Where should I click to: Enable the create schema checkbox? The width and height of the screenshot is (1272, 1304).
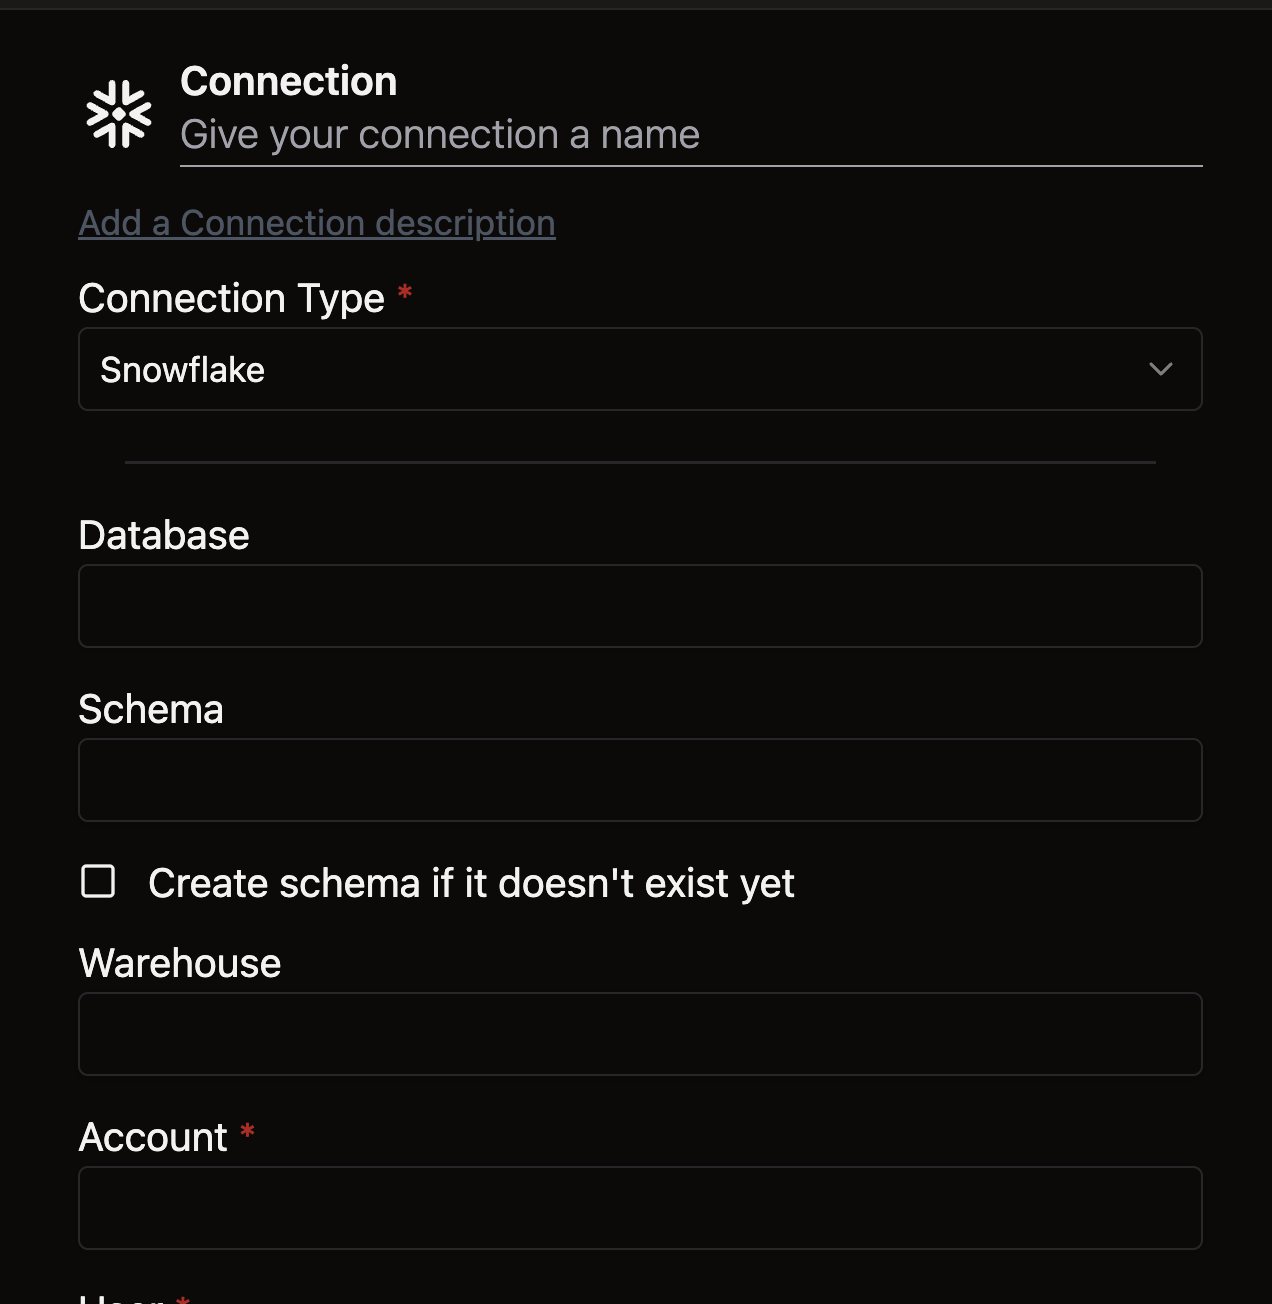98,882
